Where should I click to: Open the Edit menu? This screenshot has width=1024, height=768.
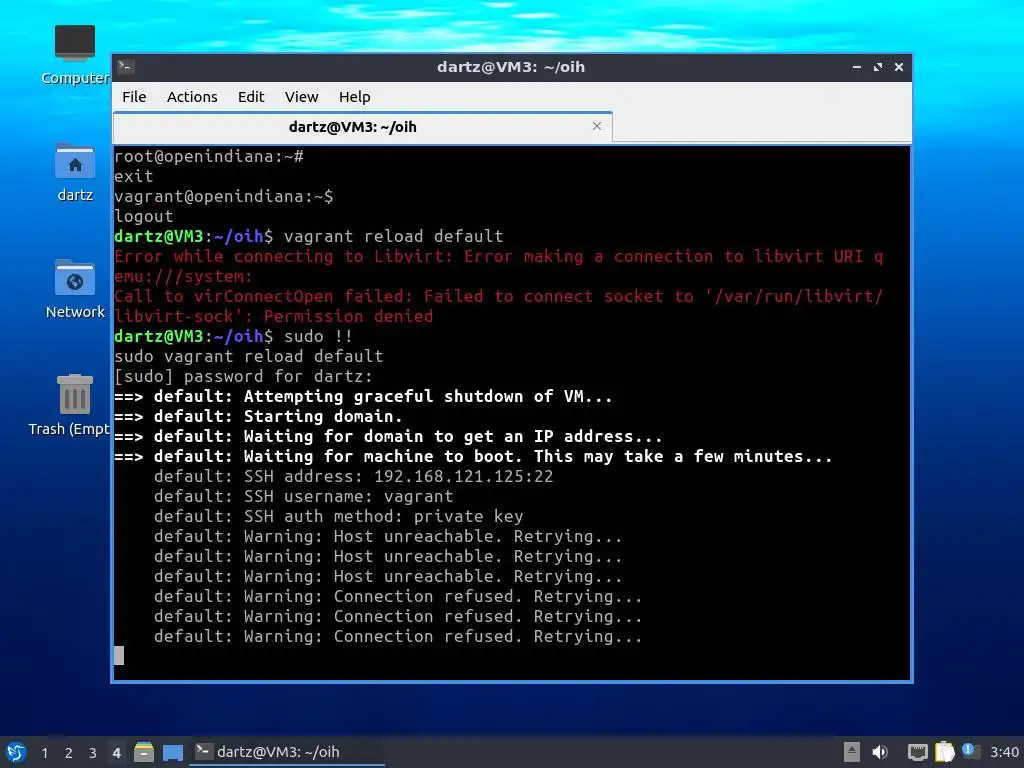click(x=251, y=97)
